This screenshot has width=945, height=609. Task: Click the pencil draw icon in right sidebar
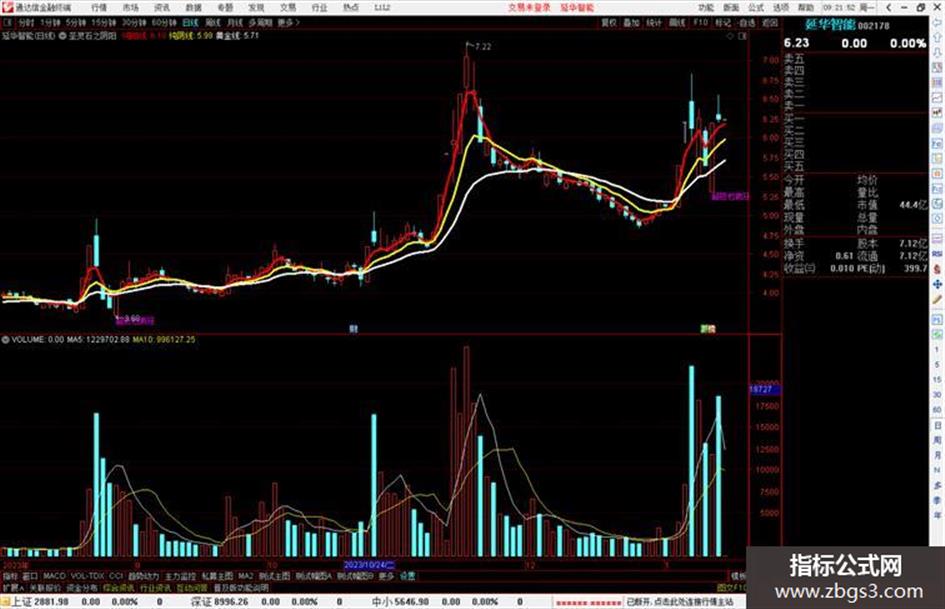point(937,299)
